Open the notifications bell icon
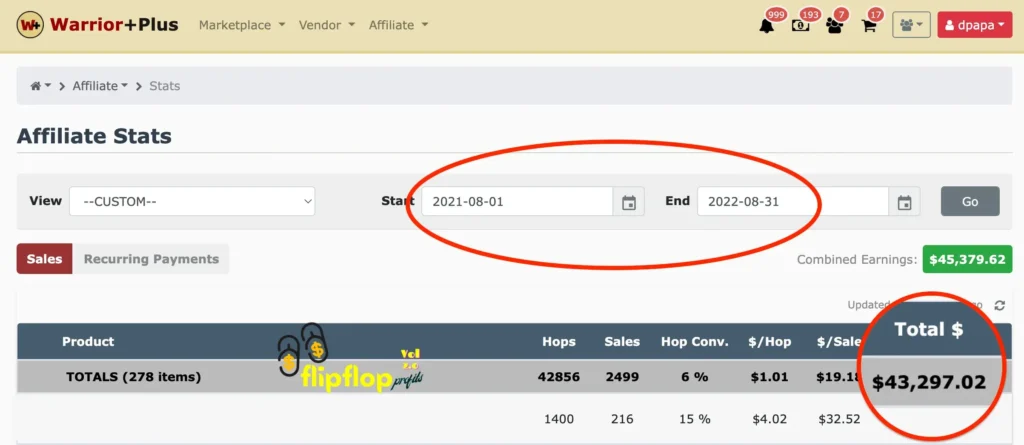Screen dimensions: 1024x445 [767, 26]
